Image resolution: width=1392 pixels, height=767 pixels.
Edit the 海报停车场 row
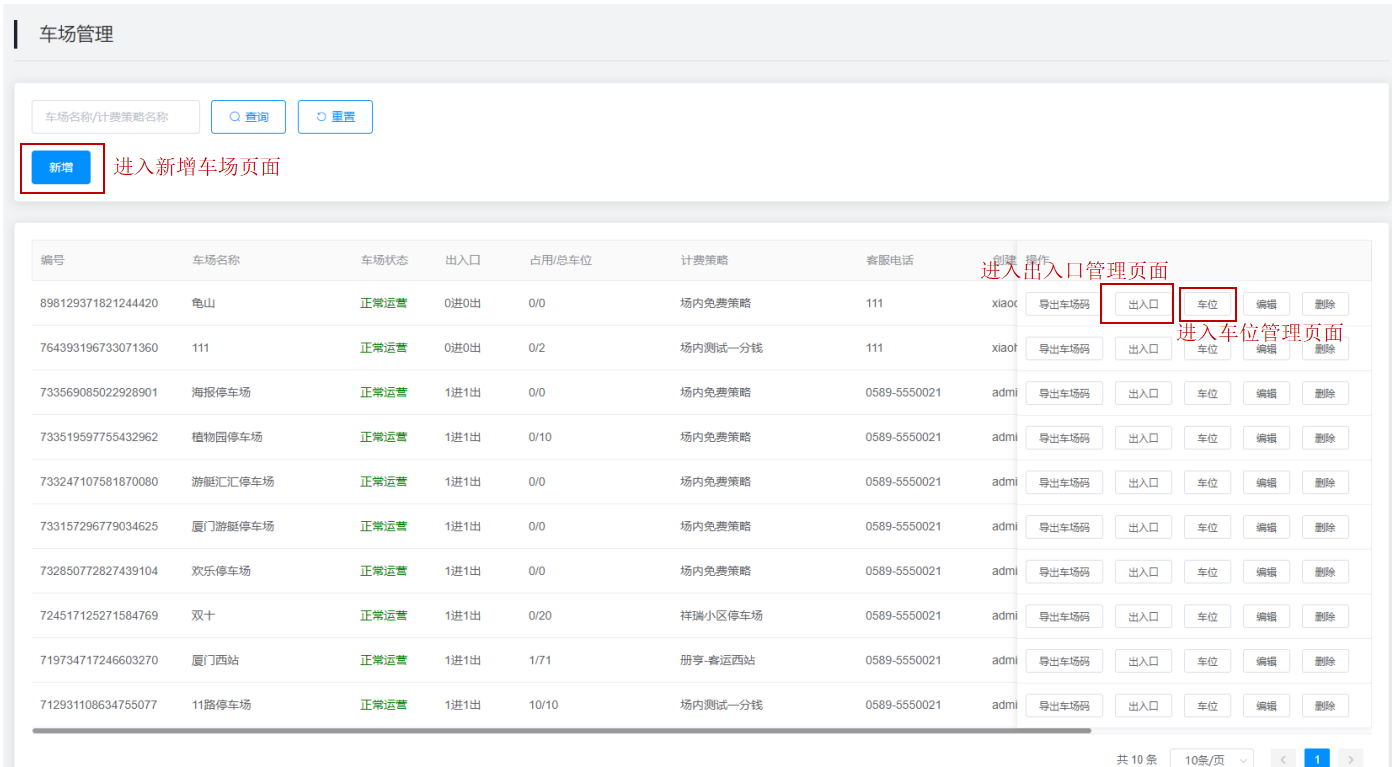click(1266, 394)
